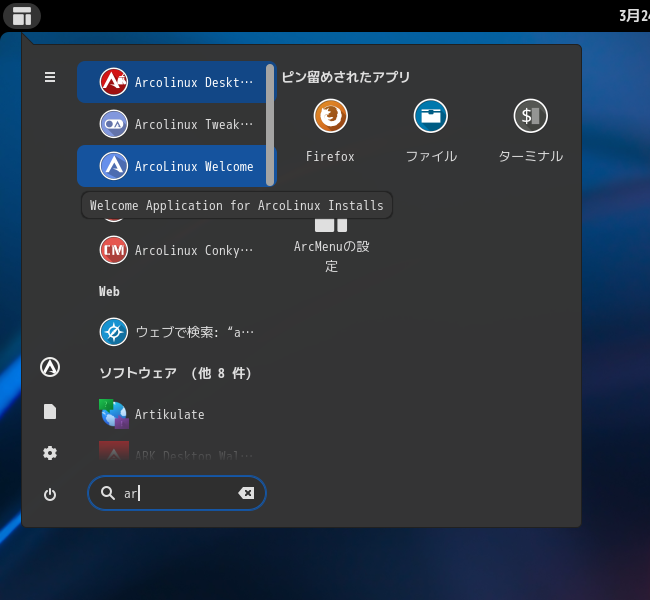
Task: Open the hamburger menu in ArcMenu sidebar
Action: [50, 77]
